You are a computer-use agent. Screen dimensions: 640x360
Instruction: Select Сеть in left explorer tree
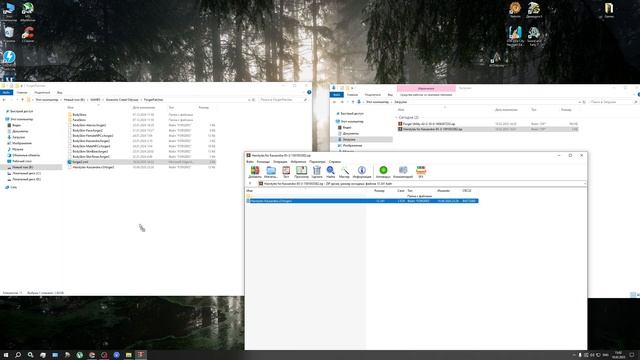[x=13, y=187]
